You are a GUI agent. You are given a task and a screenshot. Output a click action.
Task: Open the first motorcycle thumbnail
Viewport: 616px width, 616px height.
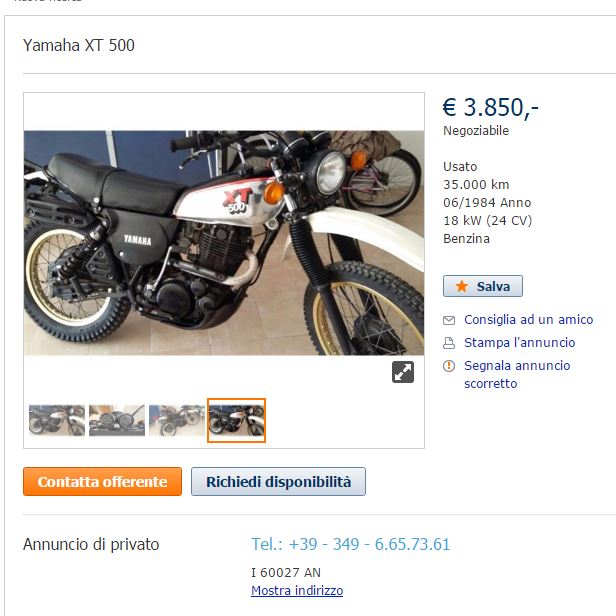click(57, 420)
